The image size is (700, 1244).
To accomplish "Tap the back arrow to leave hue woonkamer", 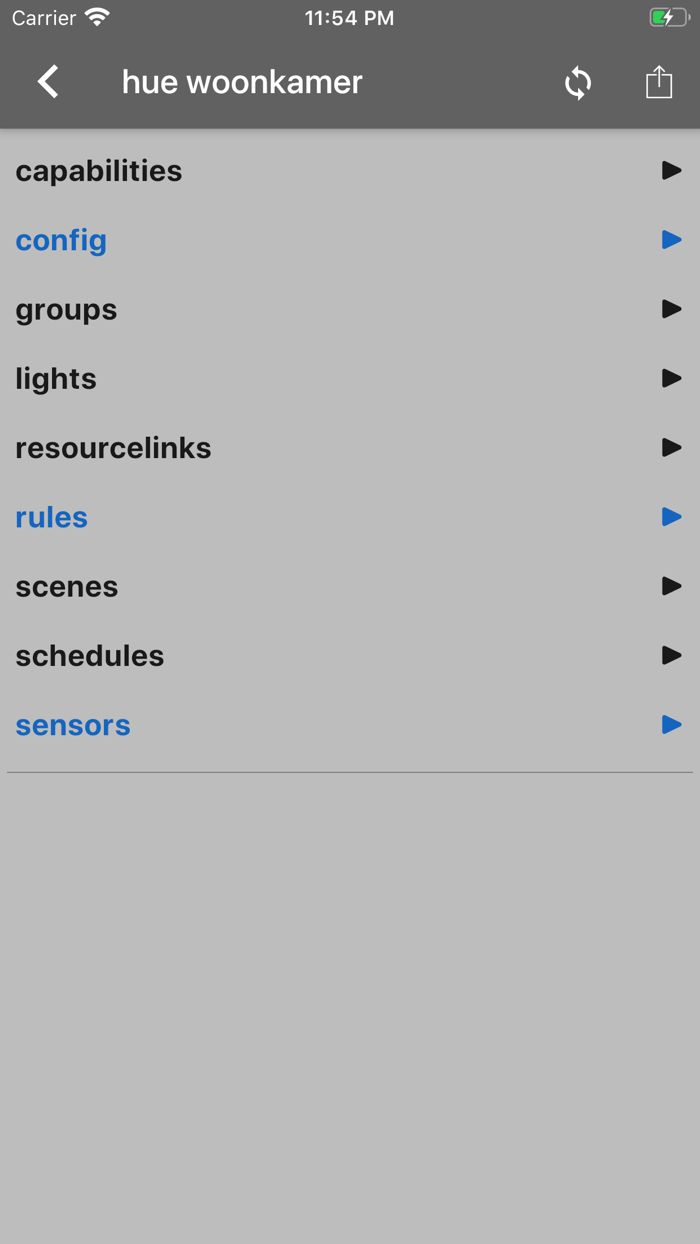I will (x=46, y=81).
